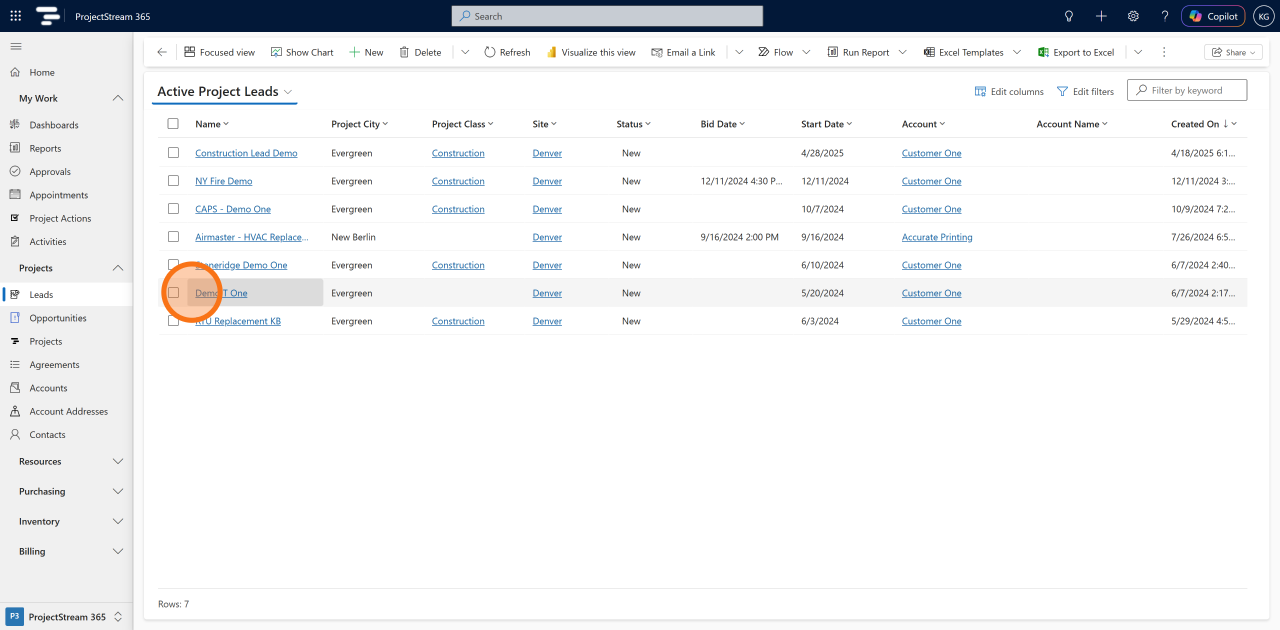
Task: Open the more commands vertical ellipsis
Action: pos(1164,52)
